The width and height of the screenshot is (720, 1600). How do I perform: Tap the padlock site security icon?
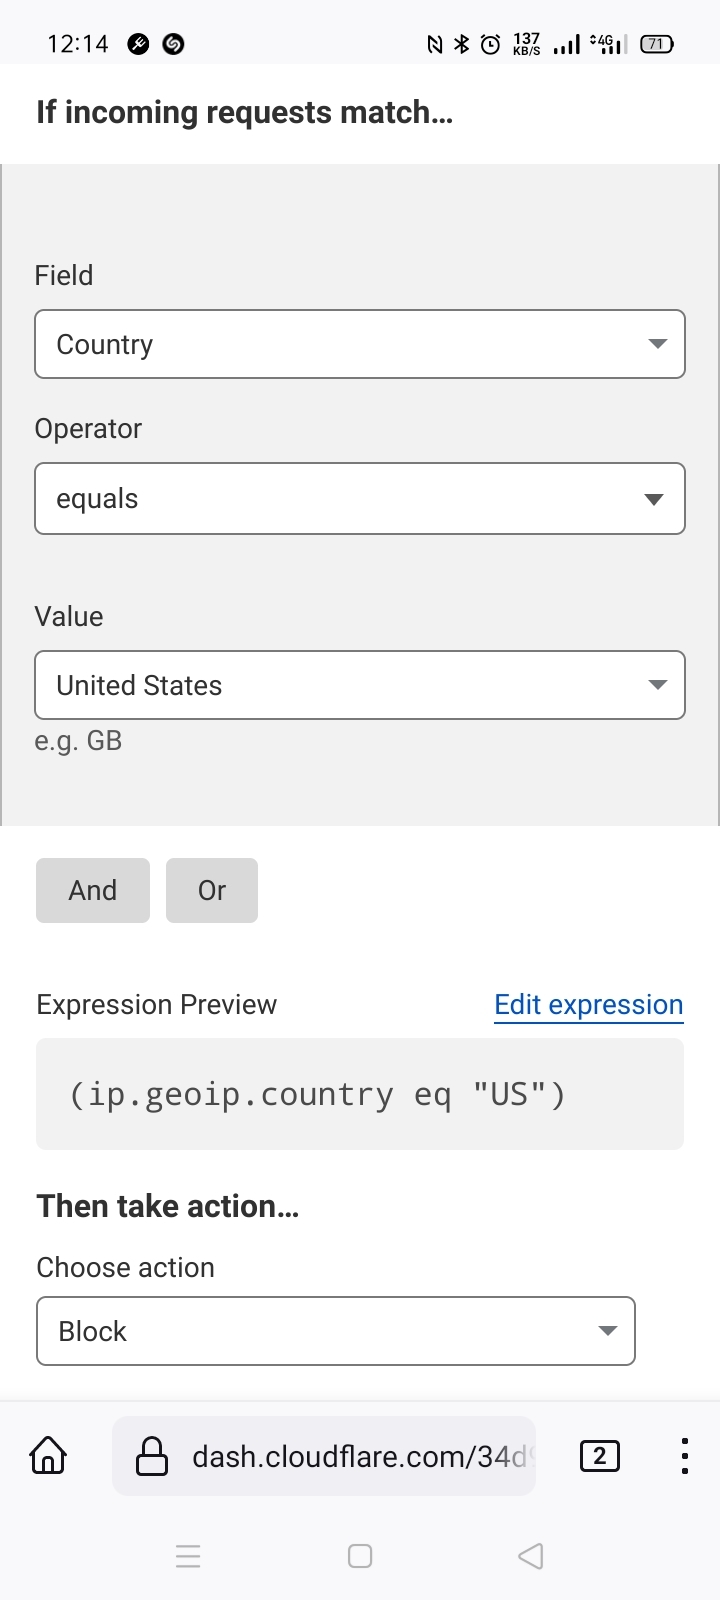(x=152, y=1456)
